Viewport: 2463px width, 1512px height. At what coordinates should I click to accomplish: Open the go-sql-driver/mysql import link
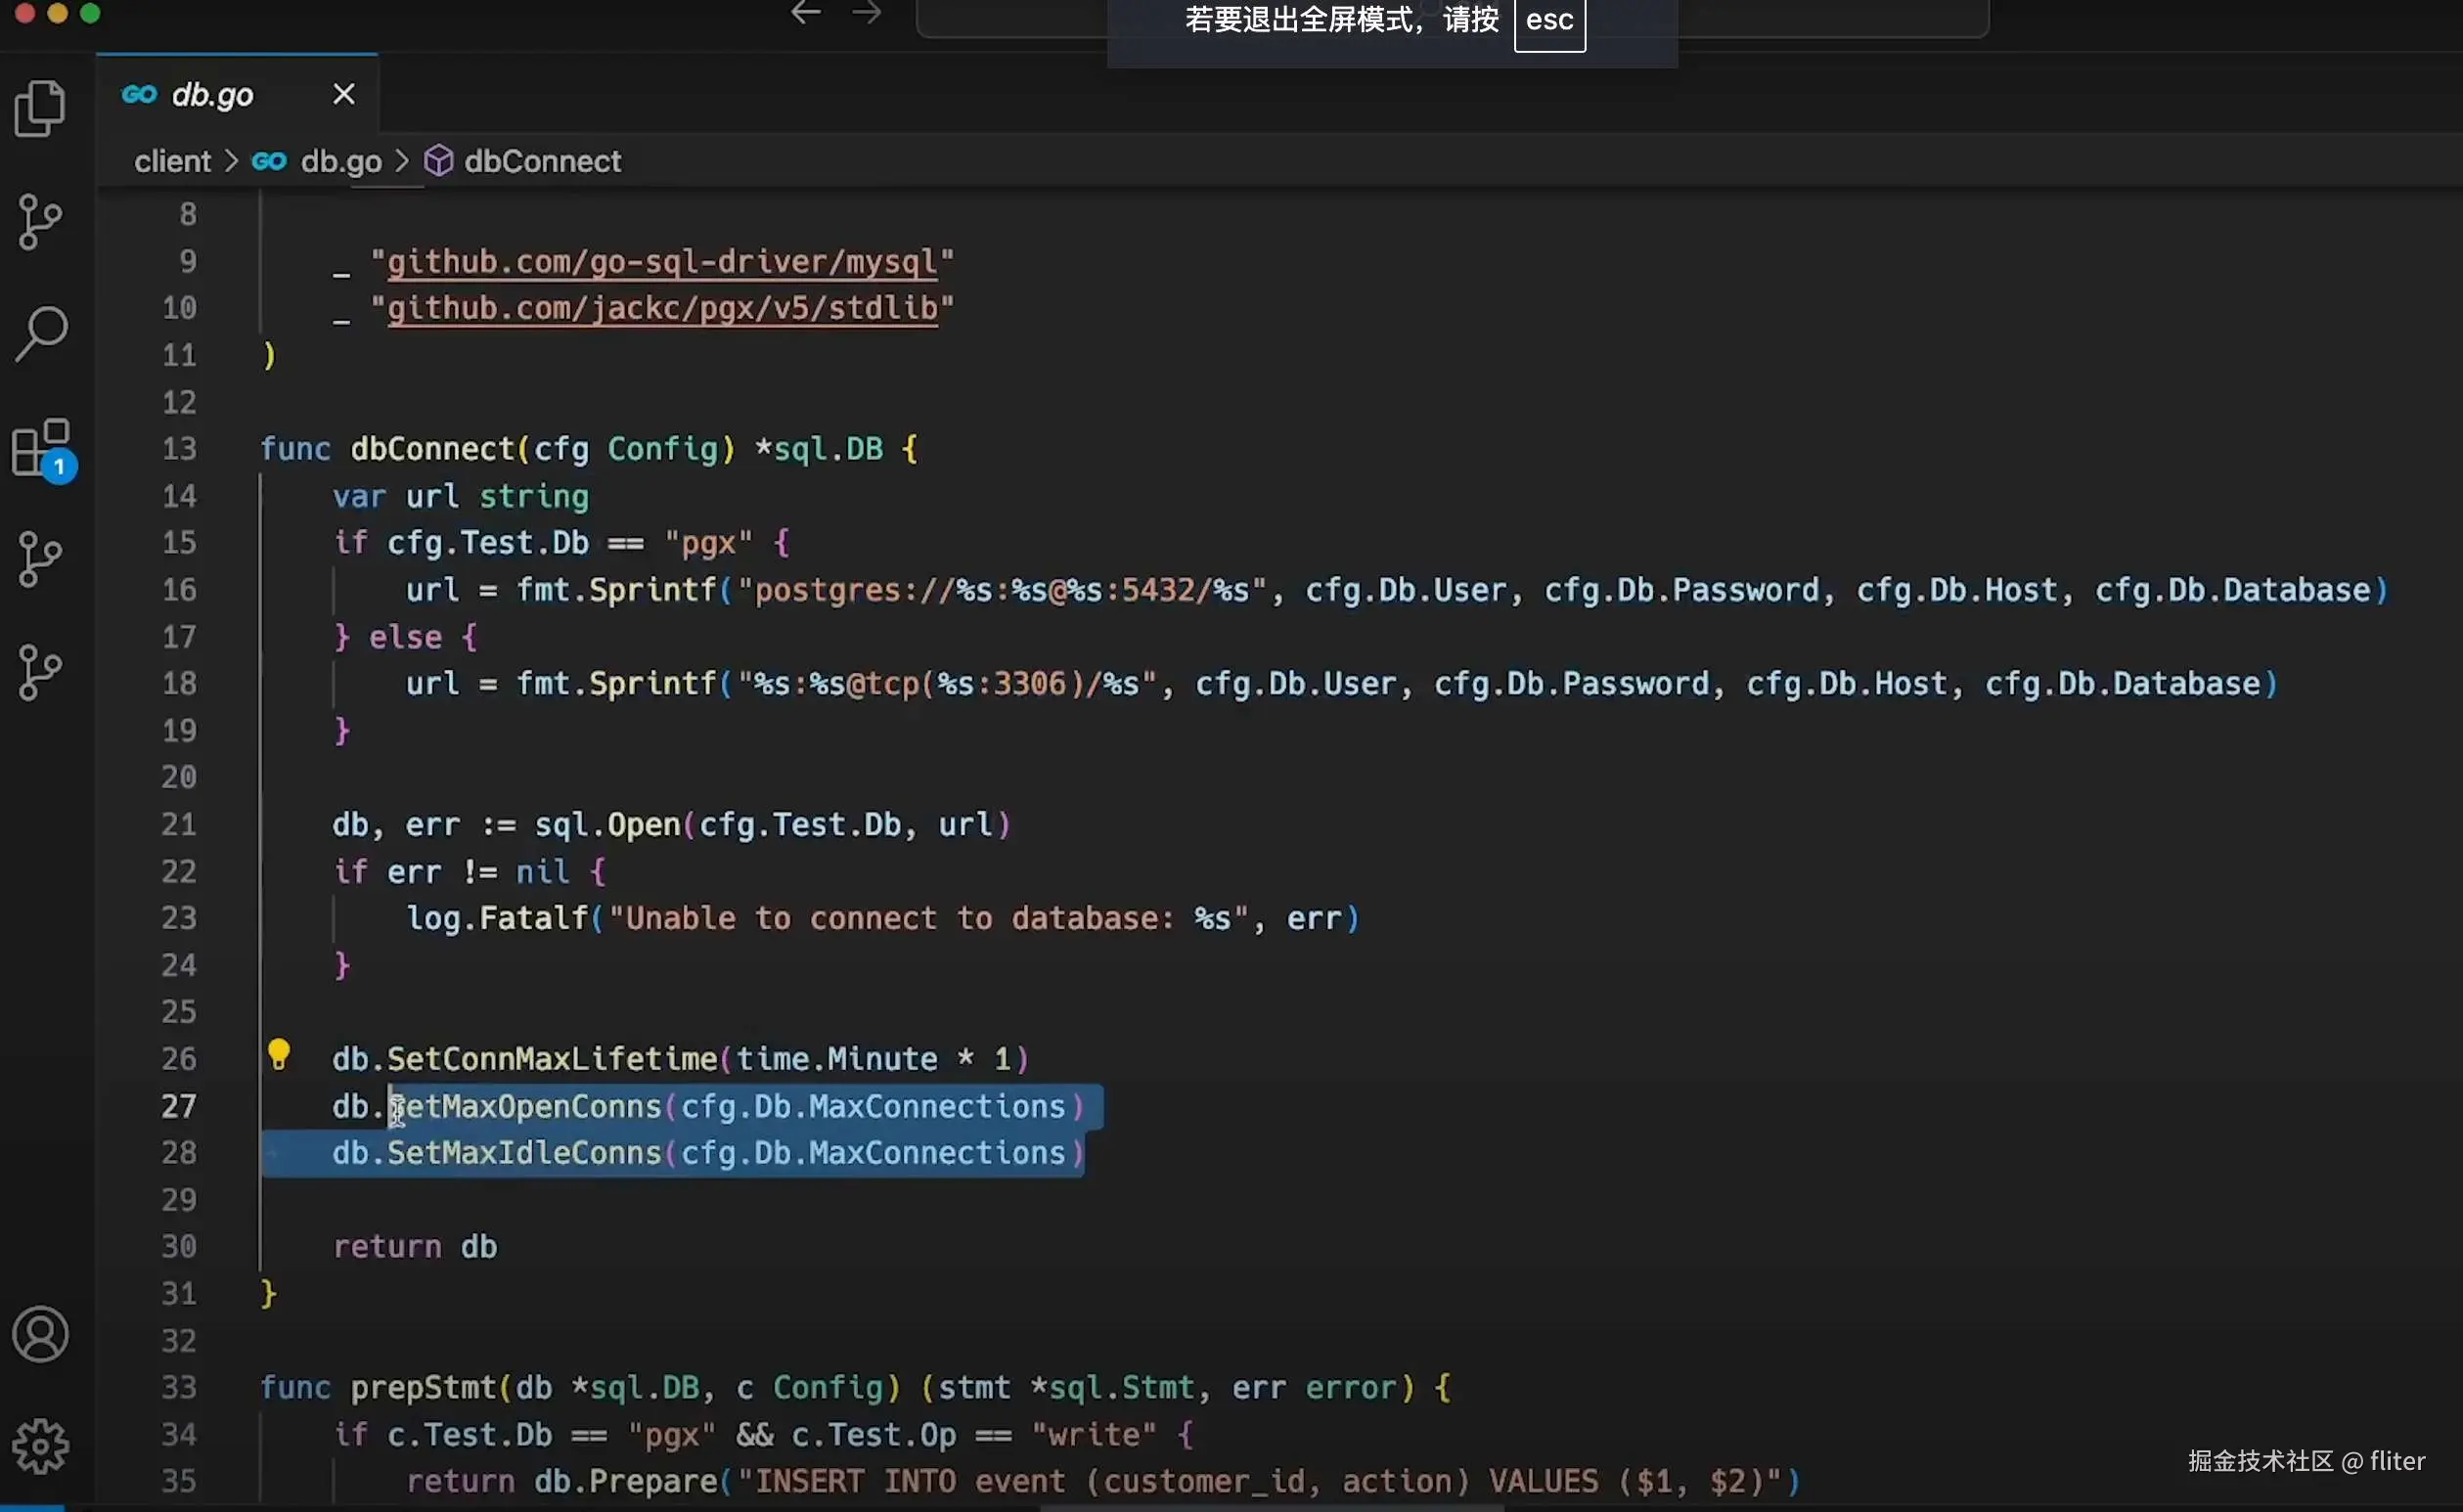[x=662, y=262]
